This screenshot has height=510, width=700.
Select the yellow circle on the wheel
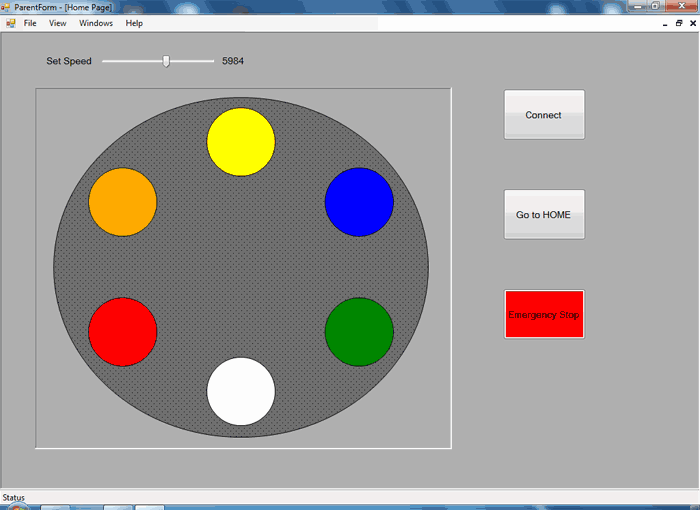pos(241,142)
